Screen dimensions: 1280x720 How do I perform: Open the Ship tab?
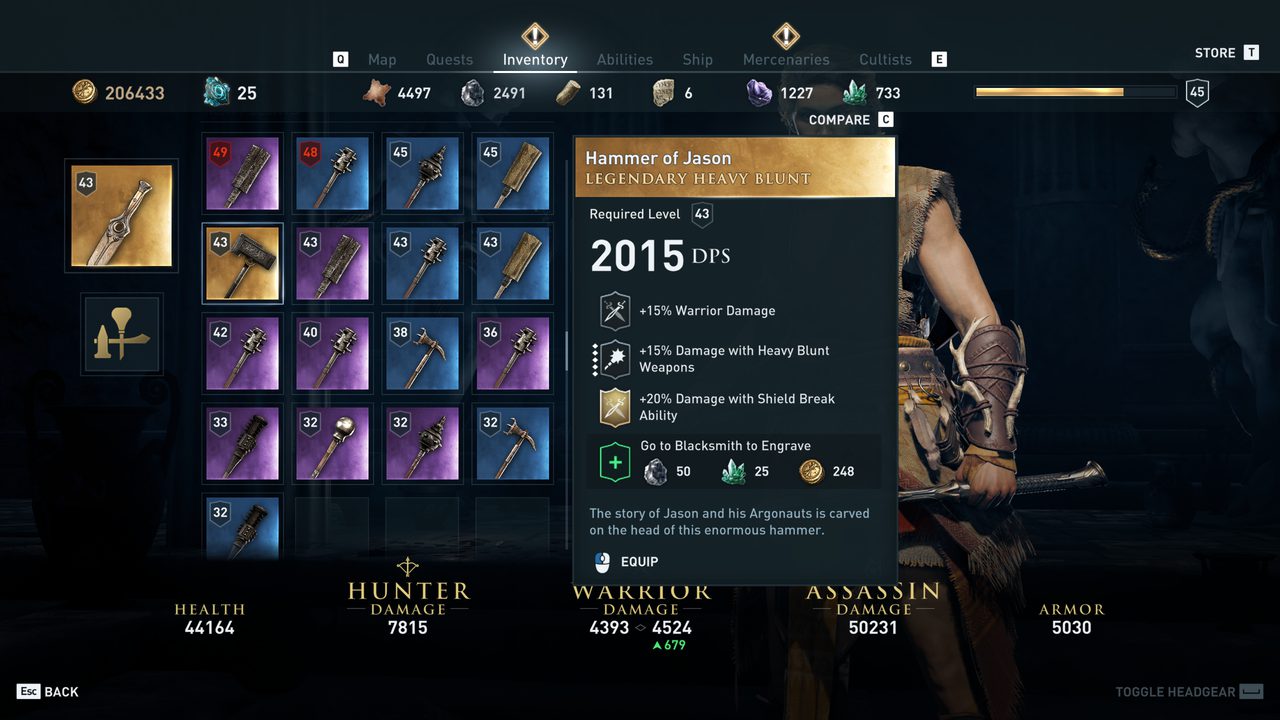[698, 60]
